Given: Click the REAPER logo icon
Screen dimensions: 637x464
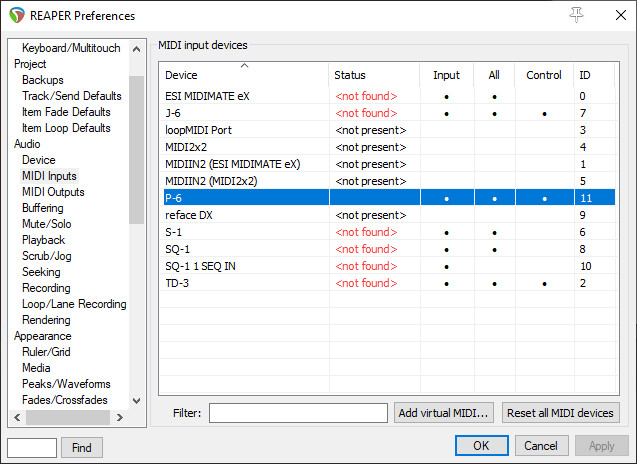Looking at the screenshot, I should [x=17, y=15].
